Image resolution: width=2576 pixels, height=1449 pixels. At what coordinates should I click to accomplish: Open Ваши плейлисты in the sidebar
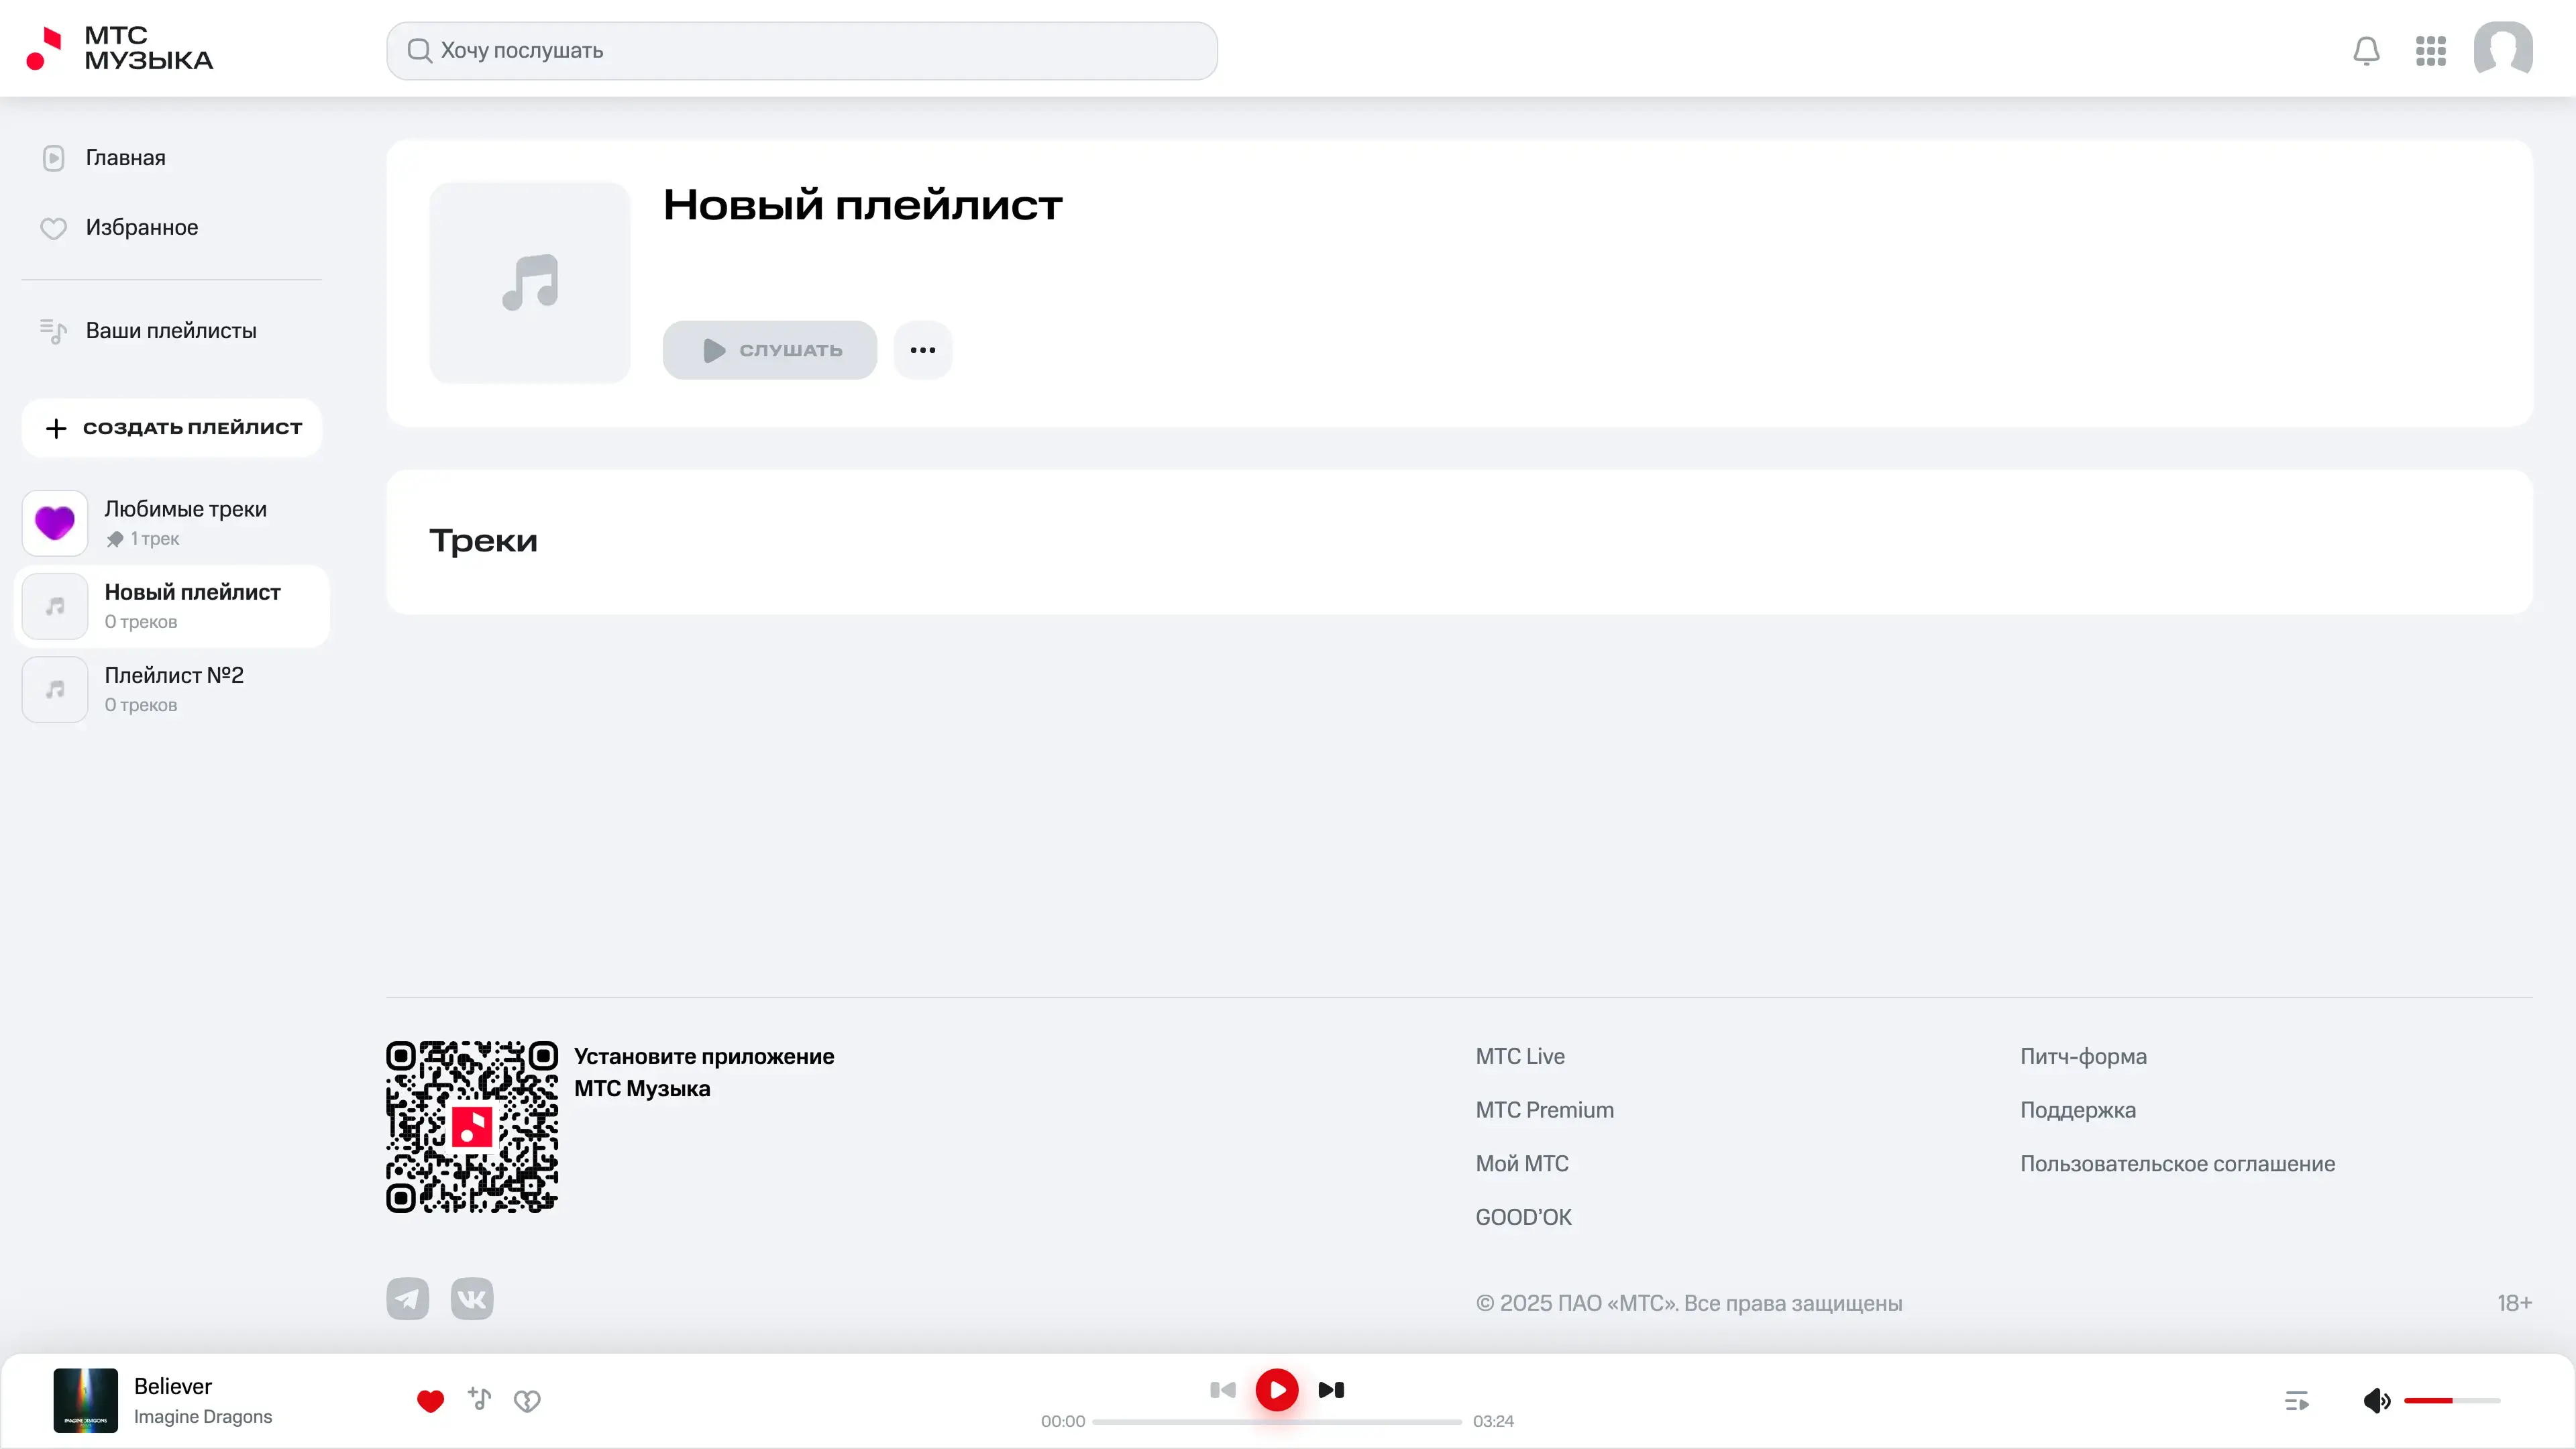(x=170, y=330)
